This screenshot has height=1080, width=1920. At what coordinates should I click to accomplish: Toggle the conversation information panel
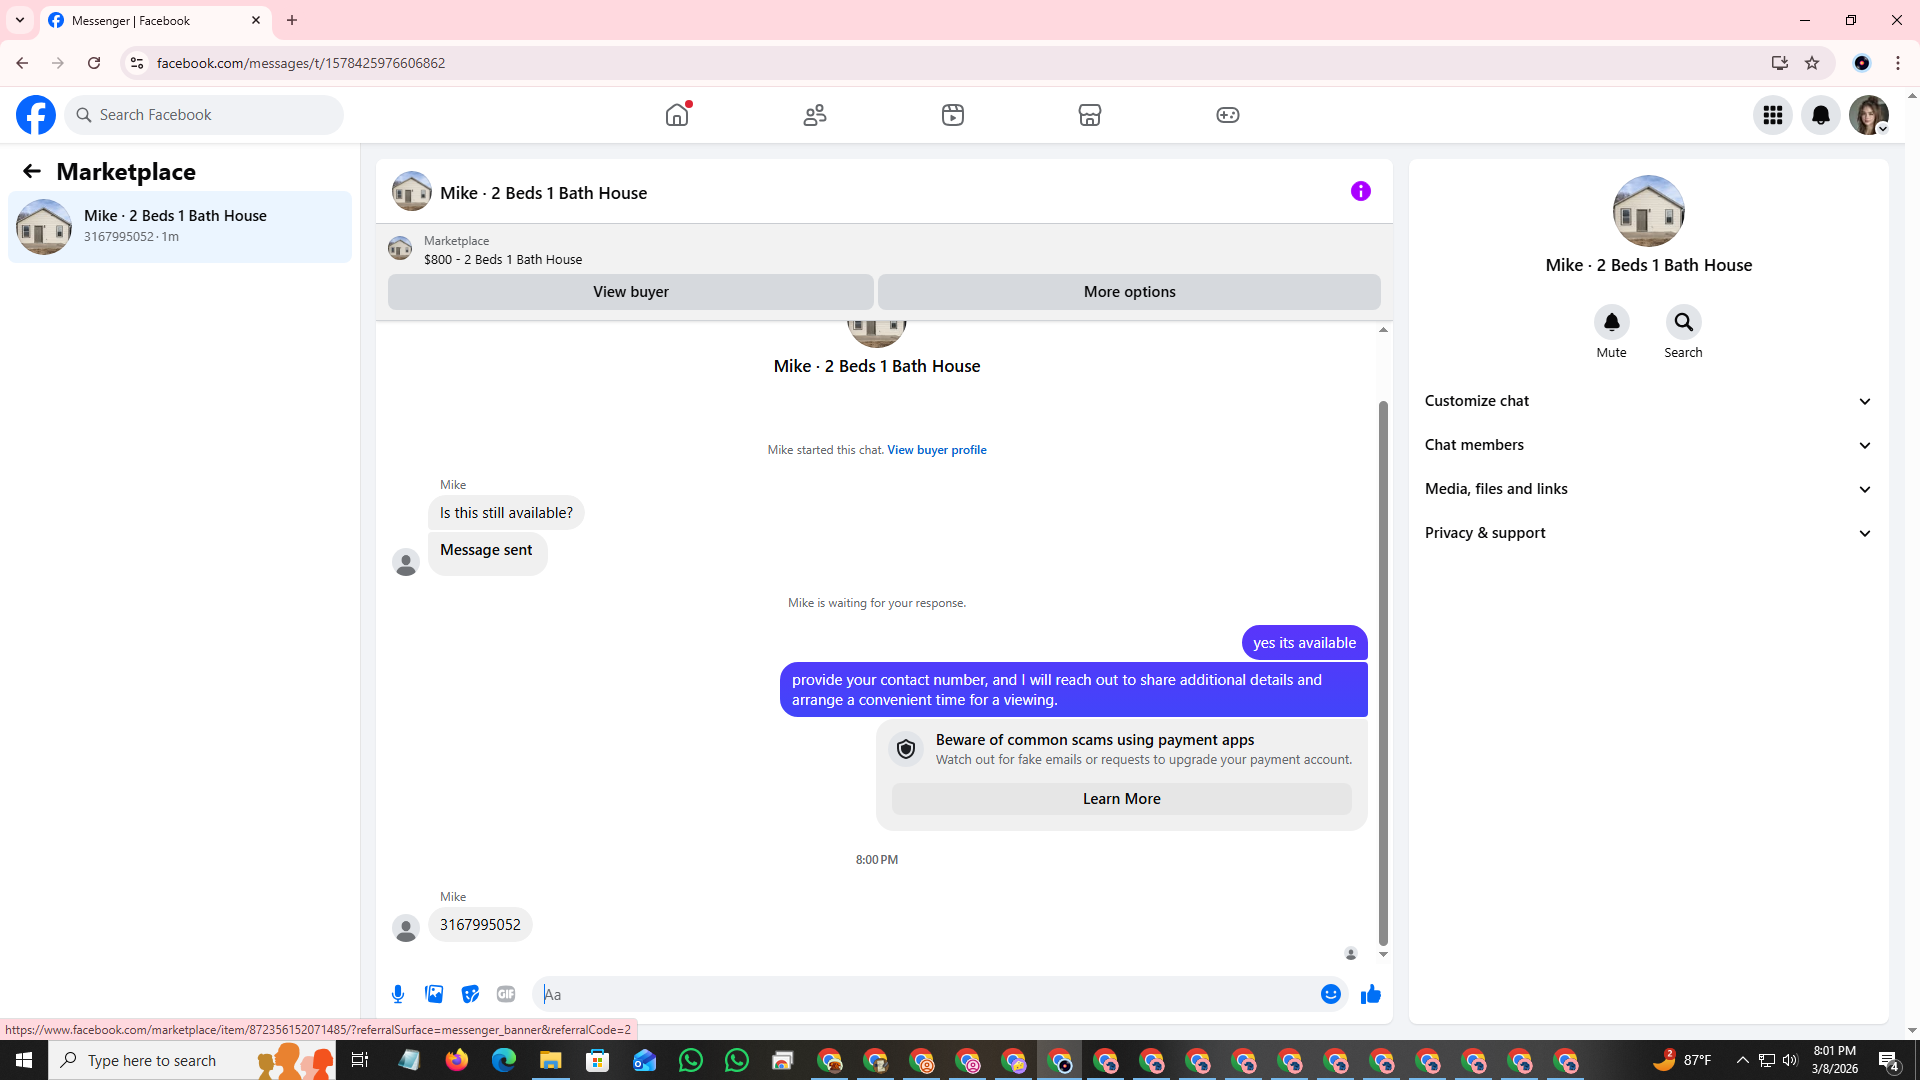pyautogui.click(x=1360, y=191)
